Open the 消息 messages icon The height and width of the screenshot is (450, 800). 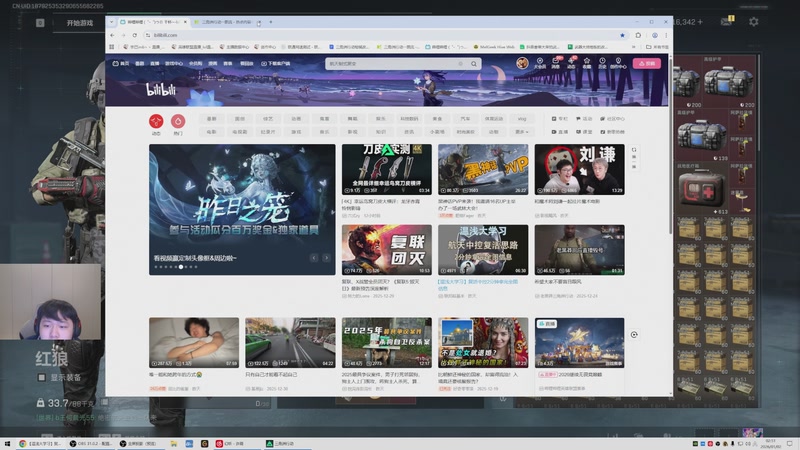[x=556, y=63]
